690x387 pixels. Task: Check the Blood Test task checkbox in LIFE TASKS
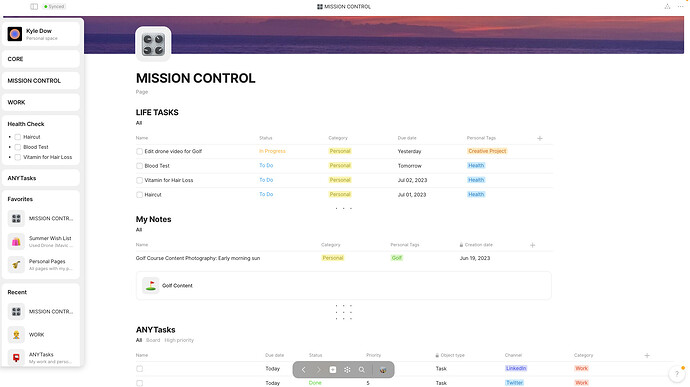pyautogui.click(x=139, y=166)
